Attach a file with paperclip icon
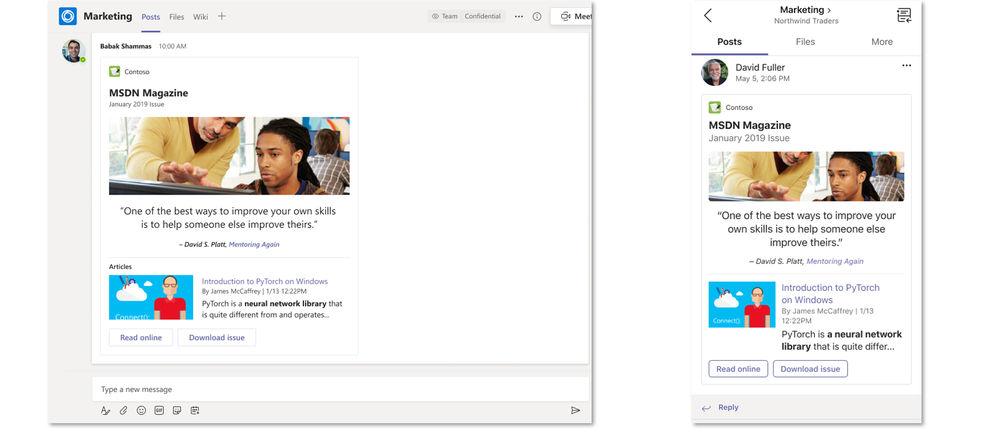The width and height of the screenshot is (999, 429). tap(124, 411)
